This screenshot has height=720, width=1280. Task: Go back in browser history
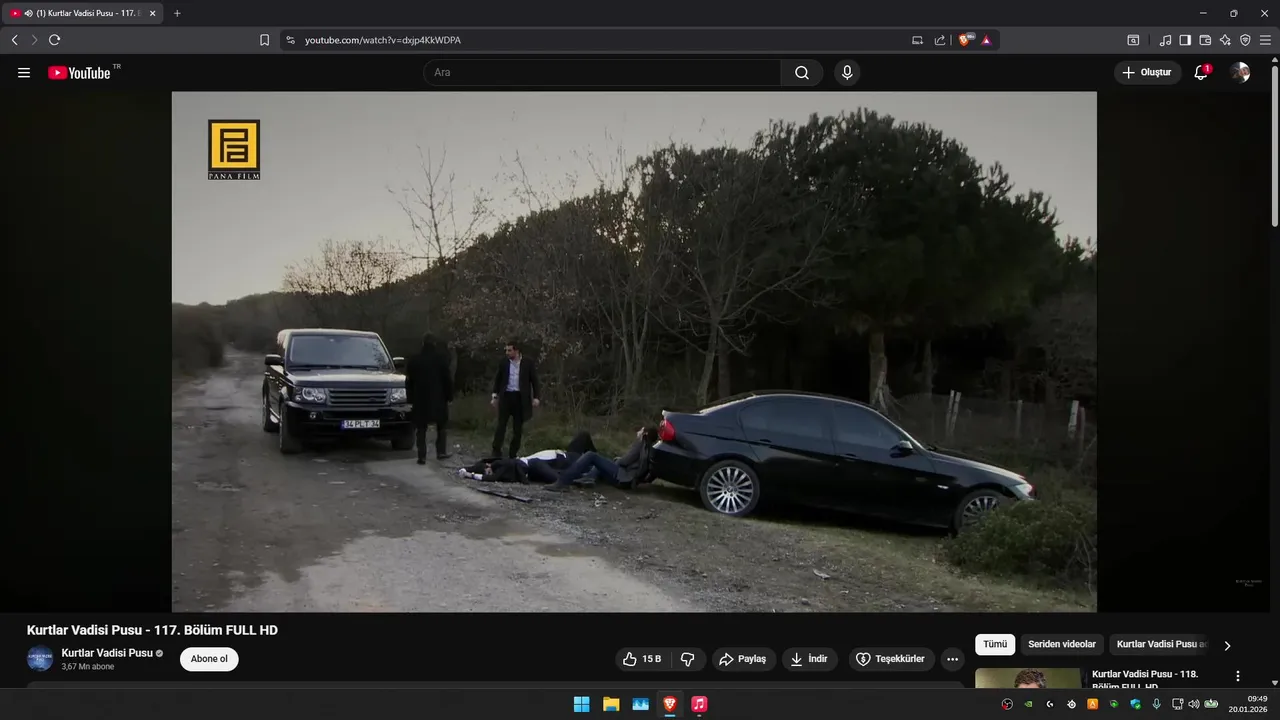click(14, 40)
